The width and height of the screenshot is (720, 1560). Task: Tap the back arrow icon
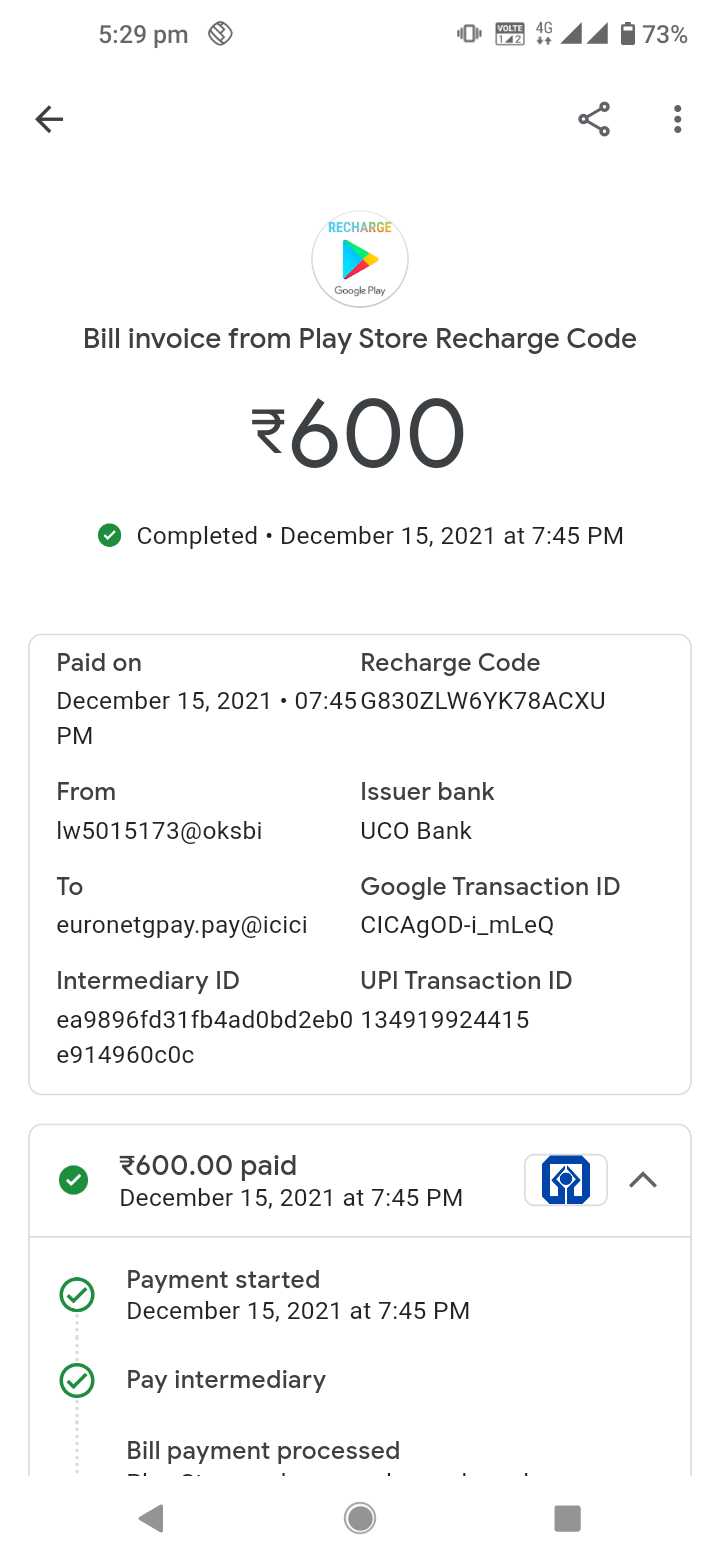pyautogui.click(x=49, y=120)
